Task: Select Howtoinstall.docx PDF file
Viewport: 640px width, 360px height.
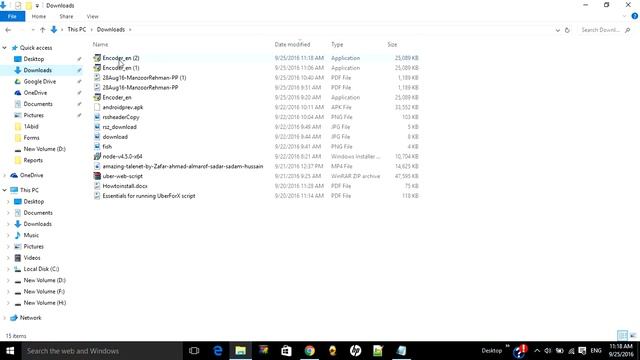Action: coord(125,186)
